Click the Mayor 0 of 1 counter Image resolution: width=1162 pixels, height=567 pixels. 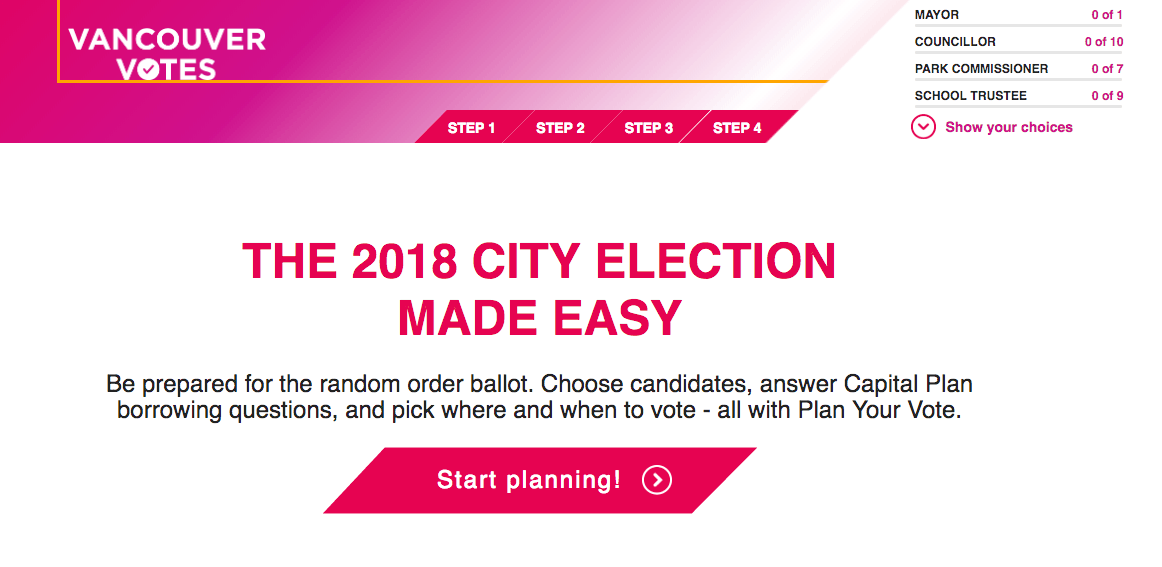click(x=1107, y=15)
